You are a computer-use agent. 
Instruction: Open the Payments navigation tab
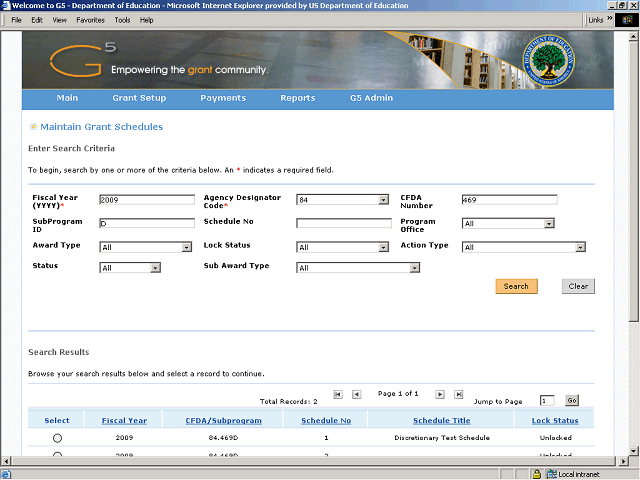coord(223,98)
